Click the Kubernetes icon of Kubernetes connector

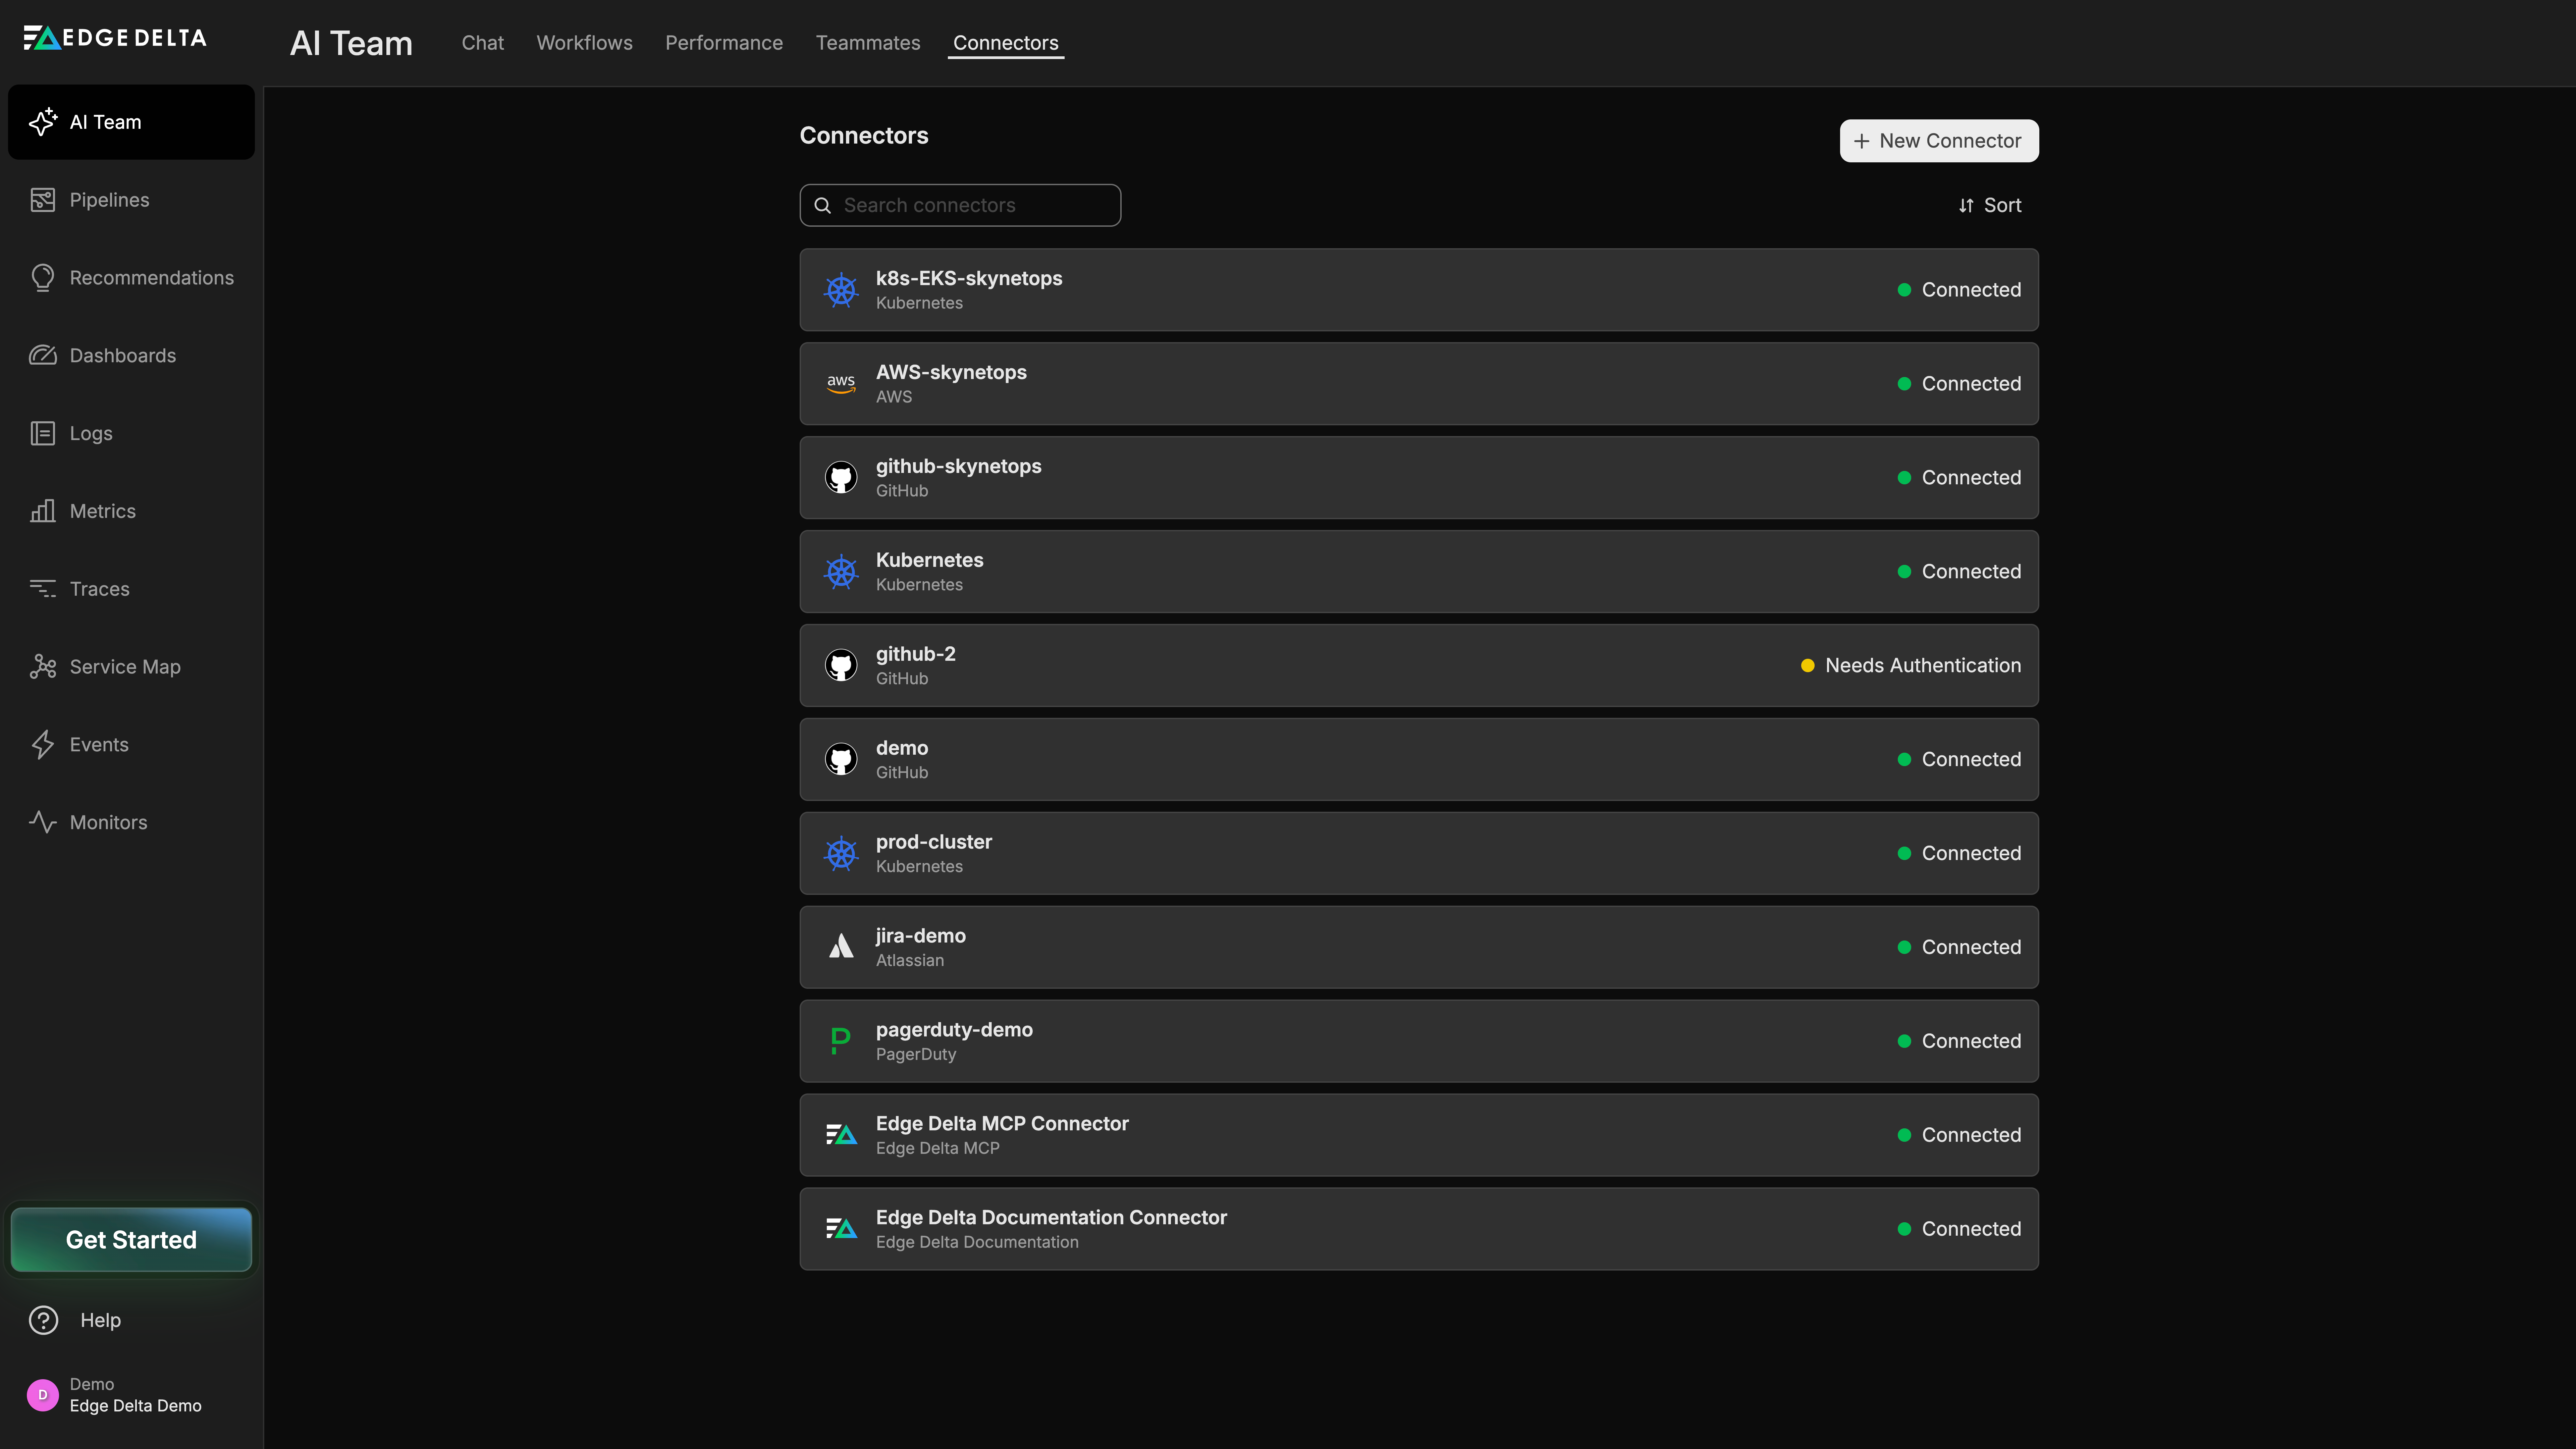click(x=841, y=572)
